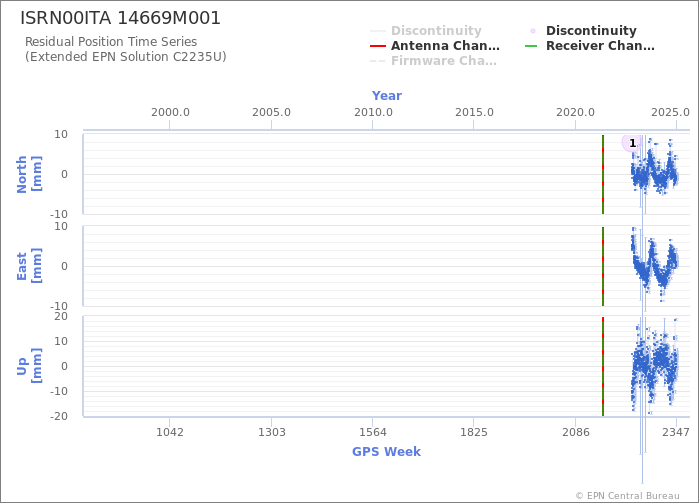Click the GPS week 1042 tick label
The image size is (700, 504).
[x=170, y=432]
